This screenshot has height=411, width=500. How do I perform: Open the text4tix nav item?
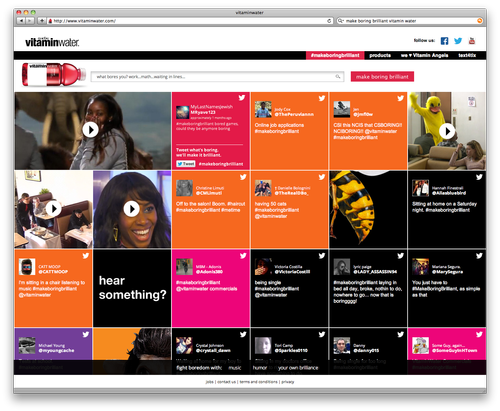pos(467,55)
